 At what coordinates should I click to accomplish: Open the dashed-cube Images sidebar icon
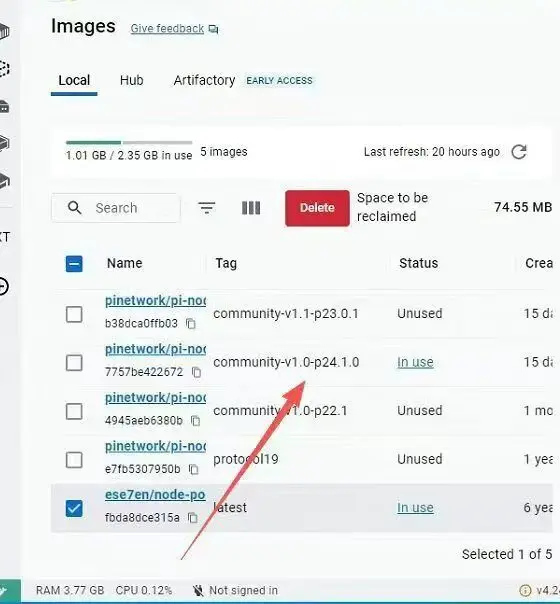point(4,69)
